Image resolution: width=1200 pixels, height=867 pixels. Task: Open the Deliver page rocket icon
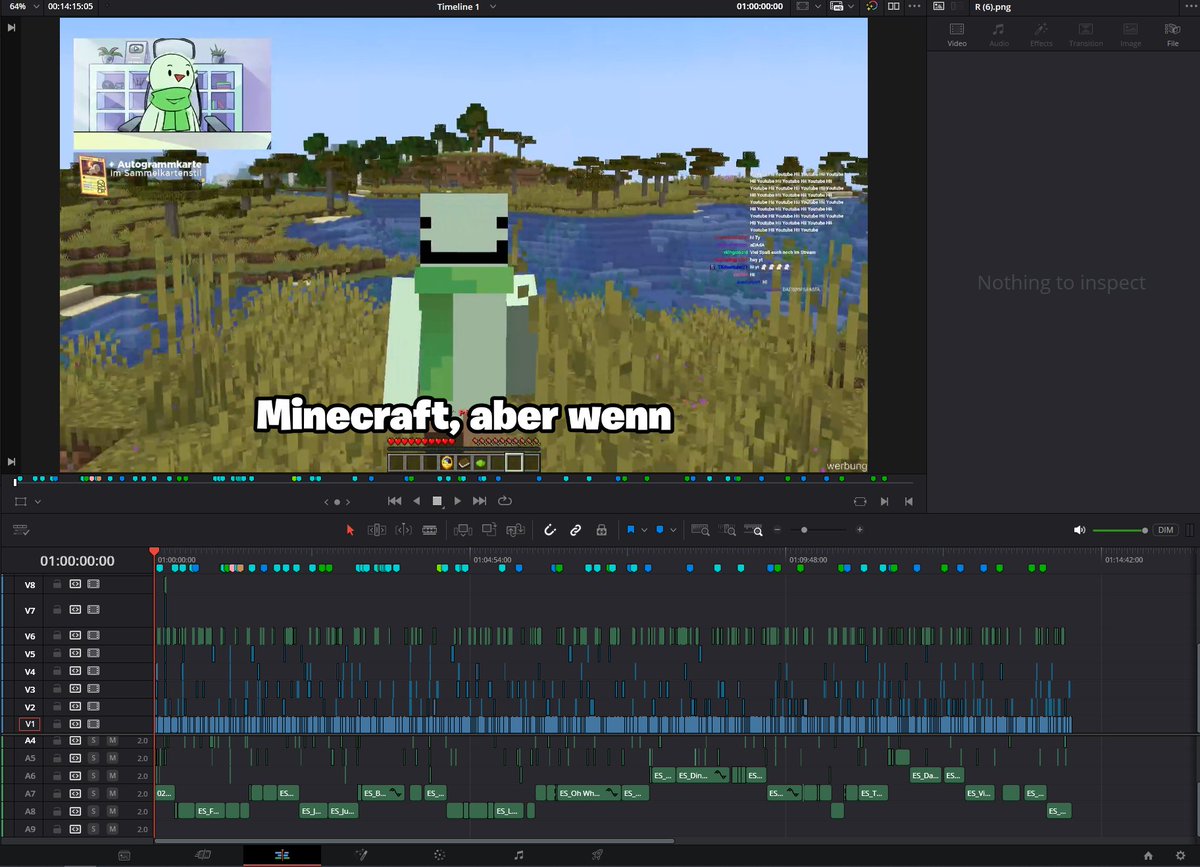(x=597, y=855)
